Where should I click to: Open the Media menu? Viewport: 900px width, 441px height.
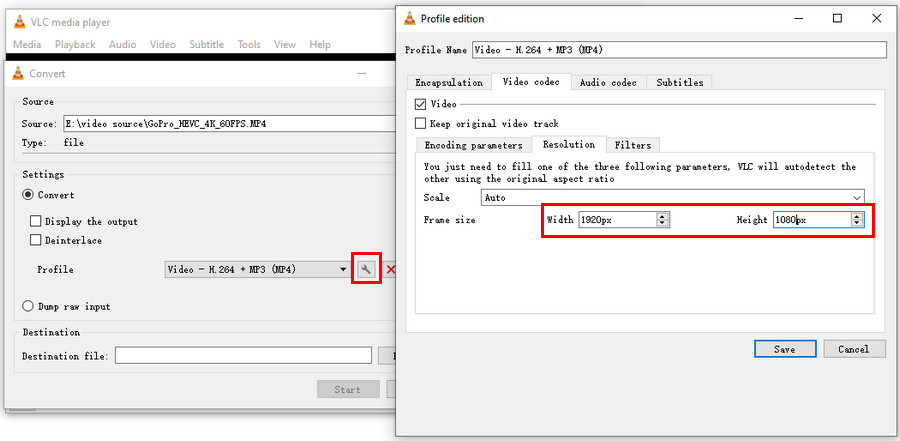pos(27,44)
